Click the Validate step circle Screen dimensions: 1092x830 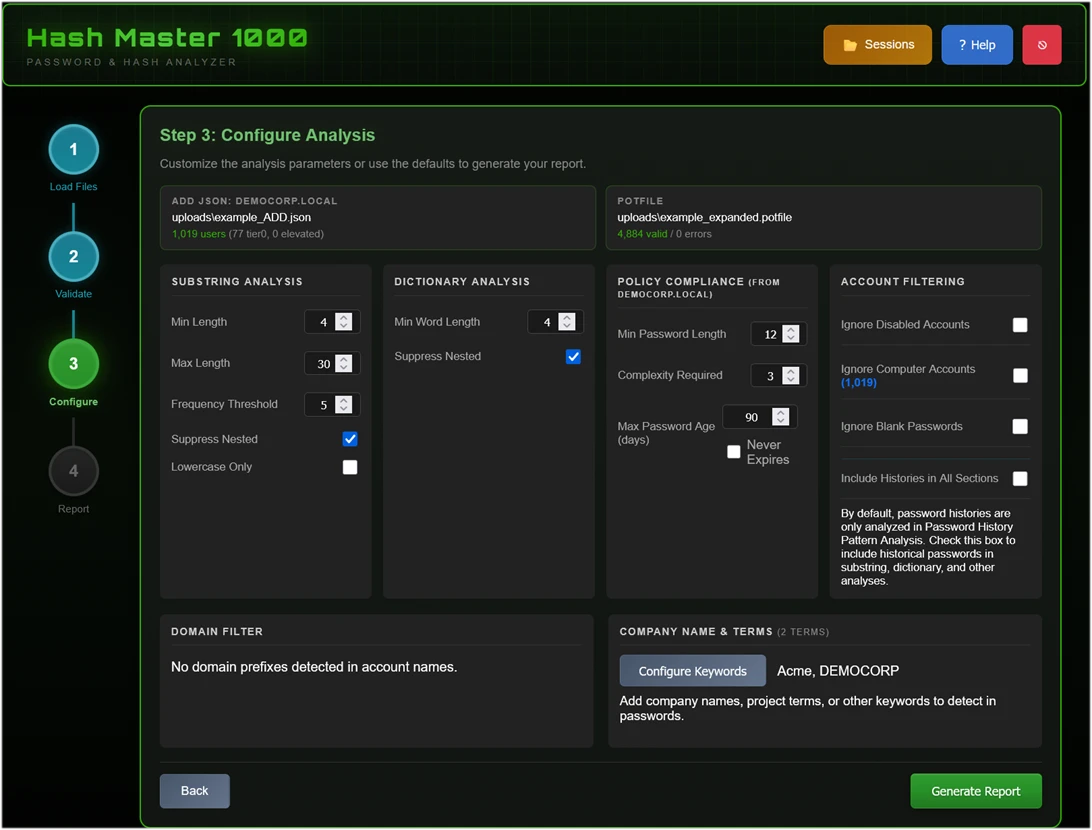(x=73, y=256)
